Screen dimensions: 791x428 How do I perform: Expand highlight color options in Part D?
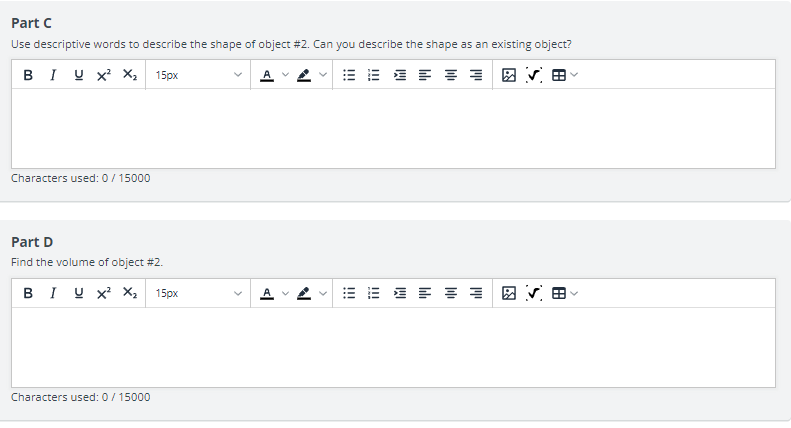click(323, 293)
